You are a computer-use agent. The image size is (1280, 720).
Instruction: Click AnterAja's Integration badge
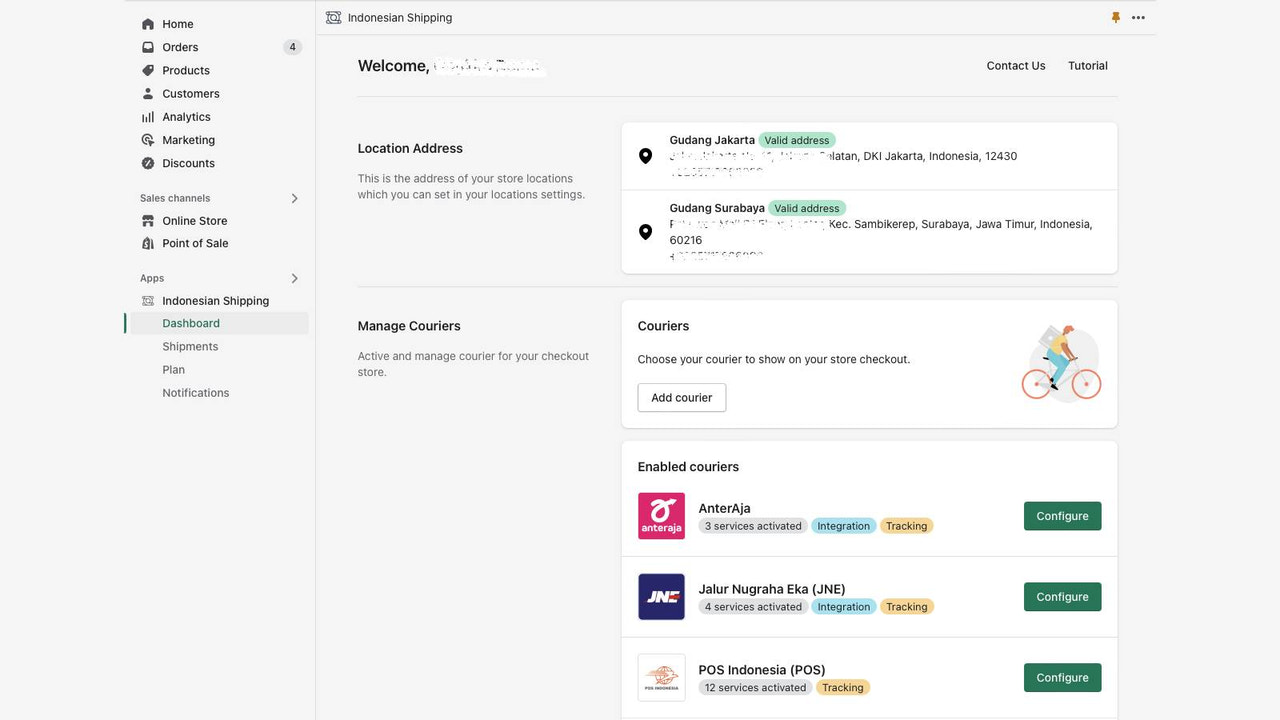point(844,526)
